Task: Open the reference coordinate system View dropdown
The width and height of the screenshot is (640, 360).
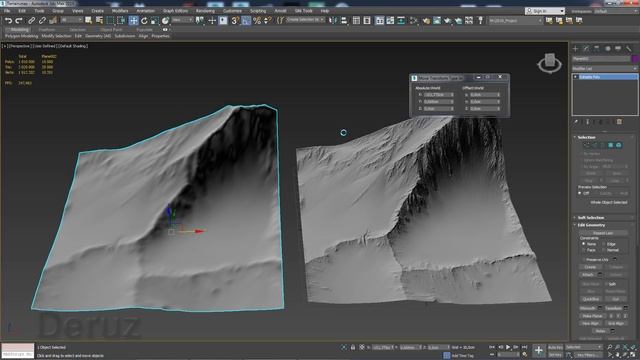Action: 182,20
